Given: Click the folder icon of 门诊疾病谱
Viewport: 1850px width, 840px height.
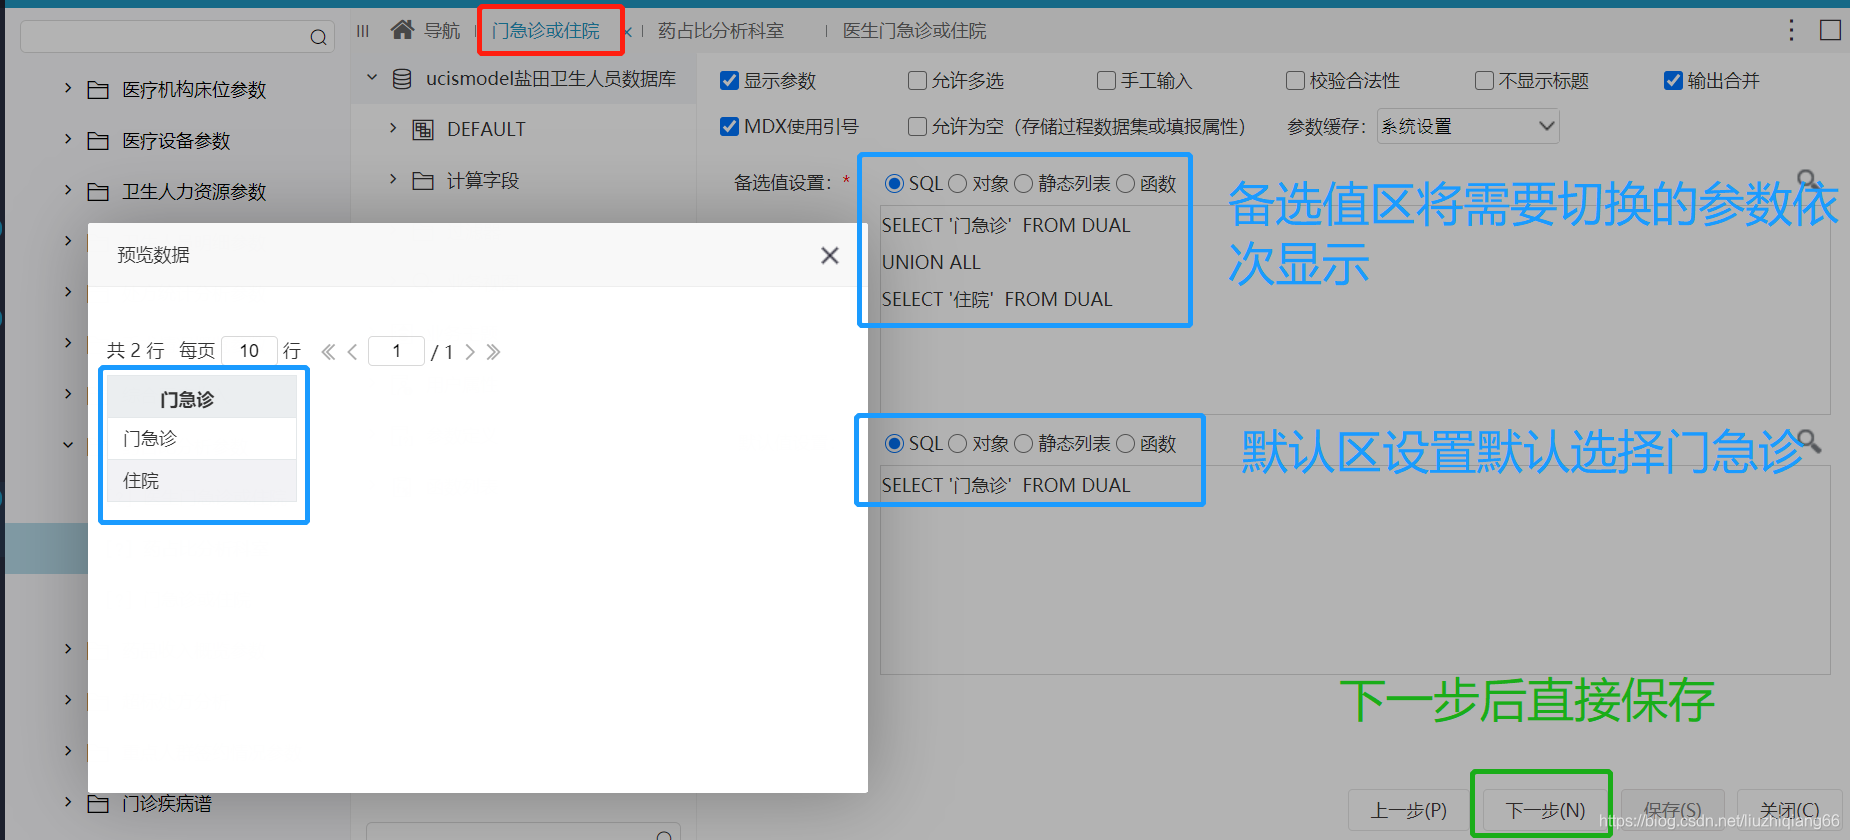Looking at the screenshot, I should [98, 804].
